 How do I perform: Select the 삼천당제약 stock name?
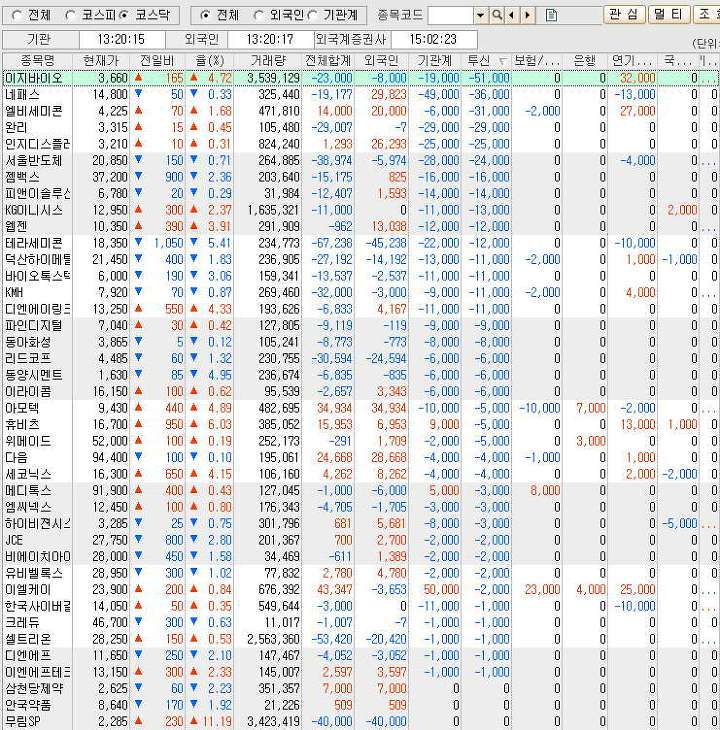tap(34, 689)
